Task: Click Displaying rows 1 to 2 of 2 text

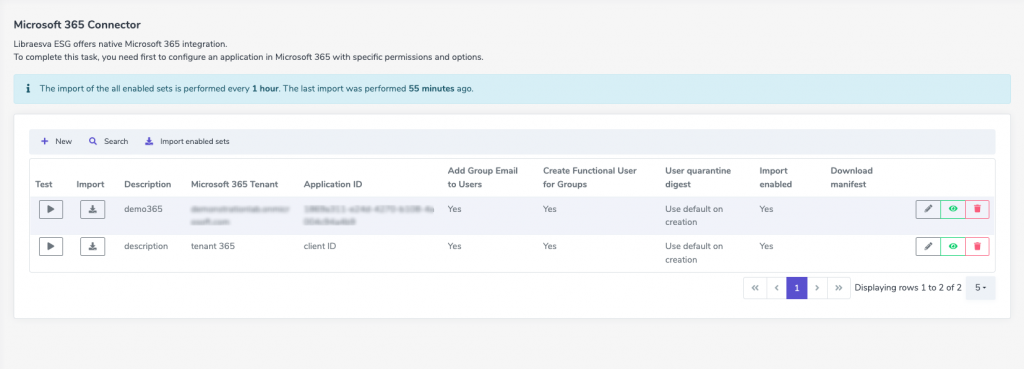Action: 908,287
